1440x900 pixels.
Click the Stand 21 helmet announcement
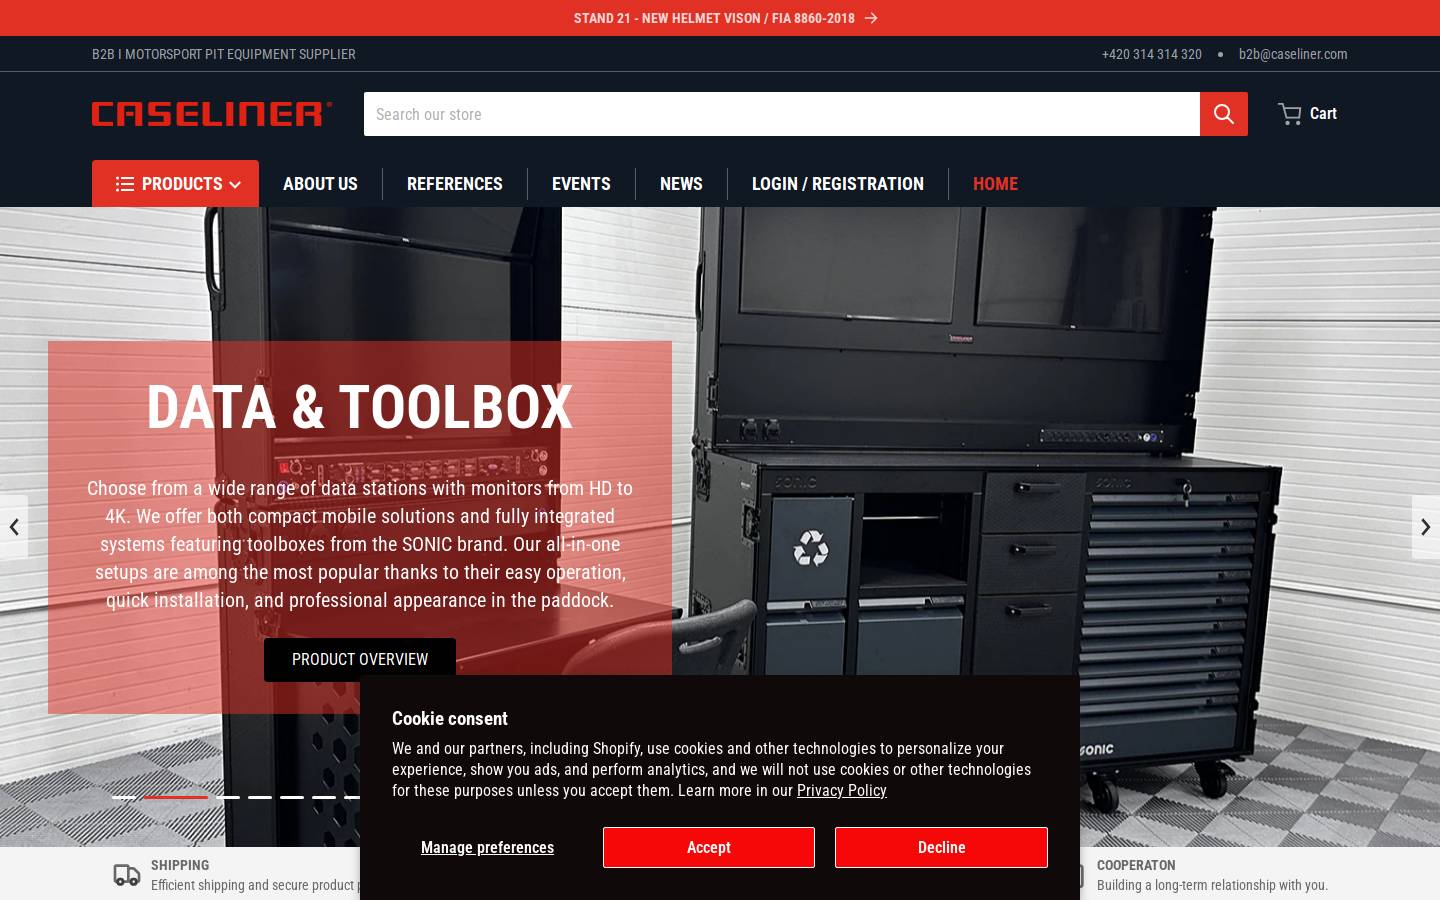(714, 18)
